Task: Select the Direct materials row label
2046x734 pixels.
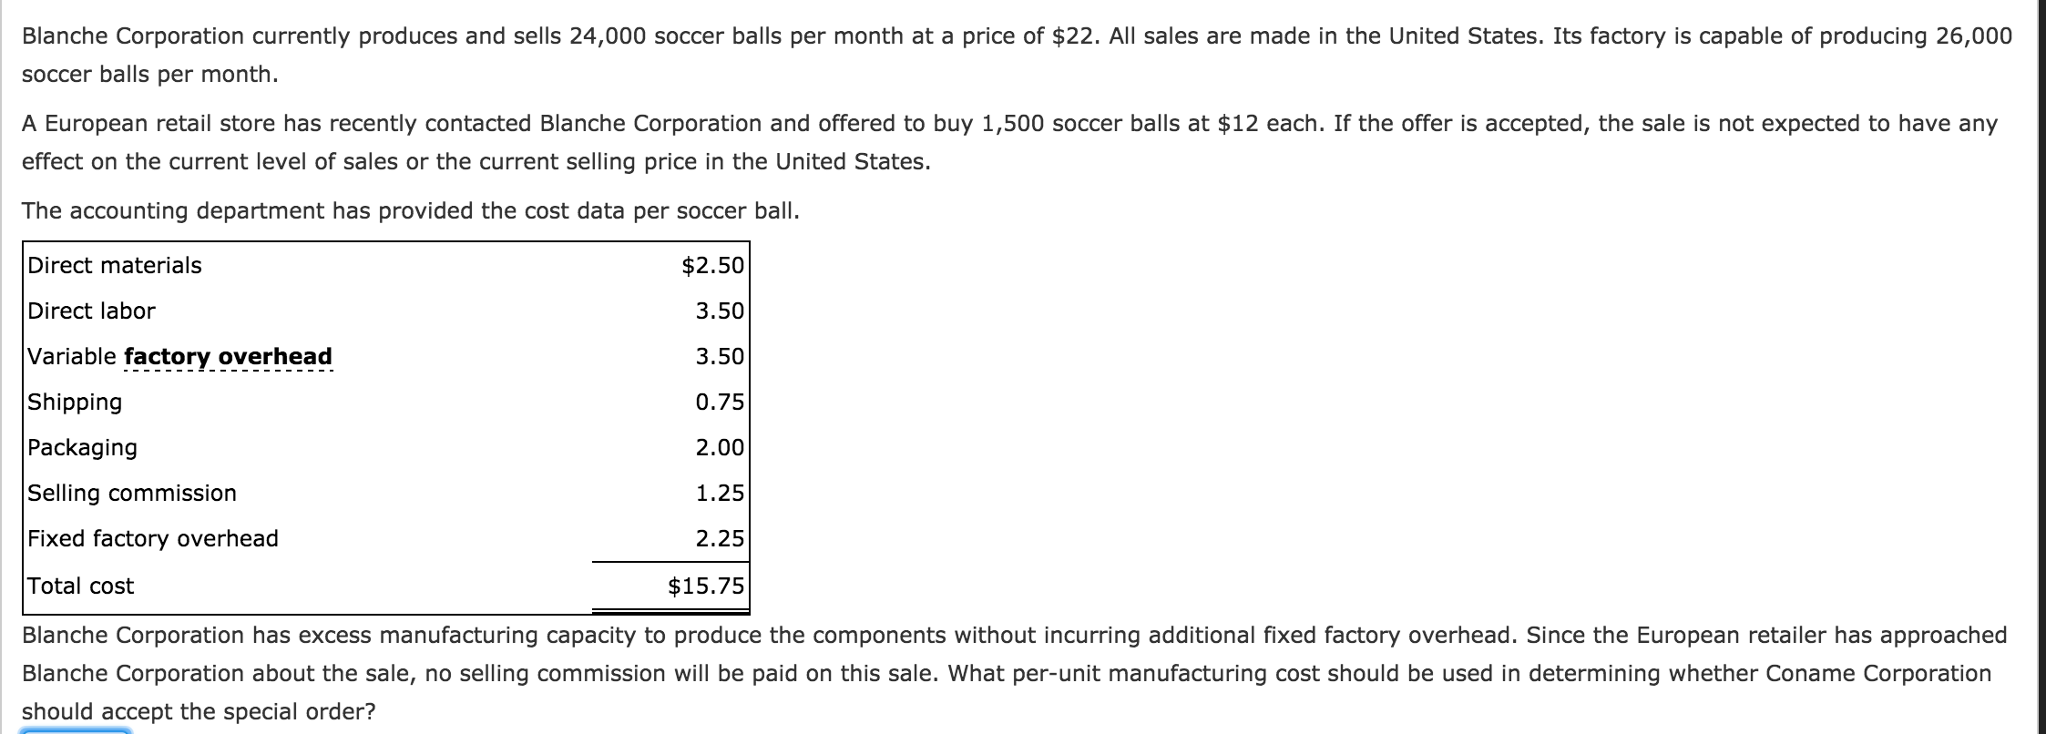Action: [x=114, y=265]
